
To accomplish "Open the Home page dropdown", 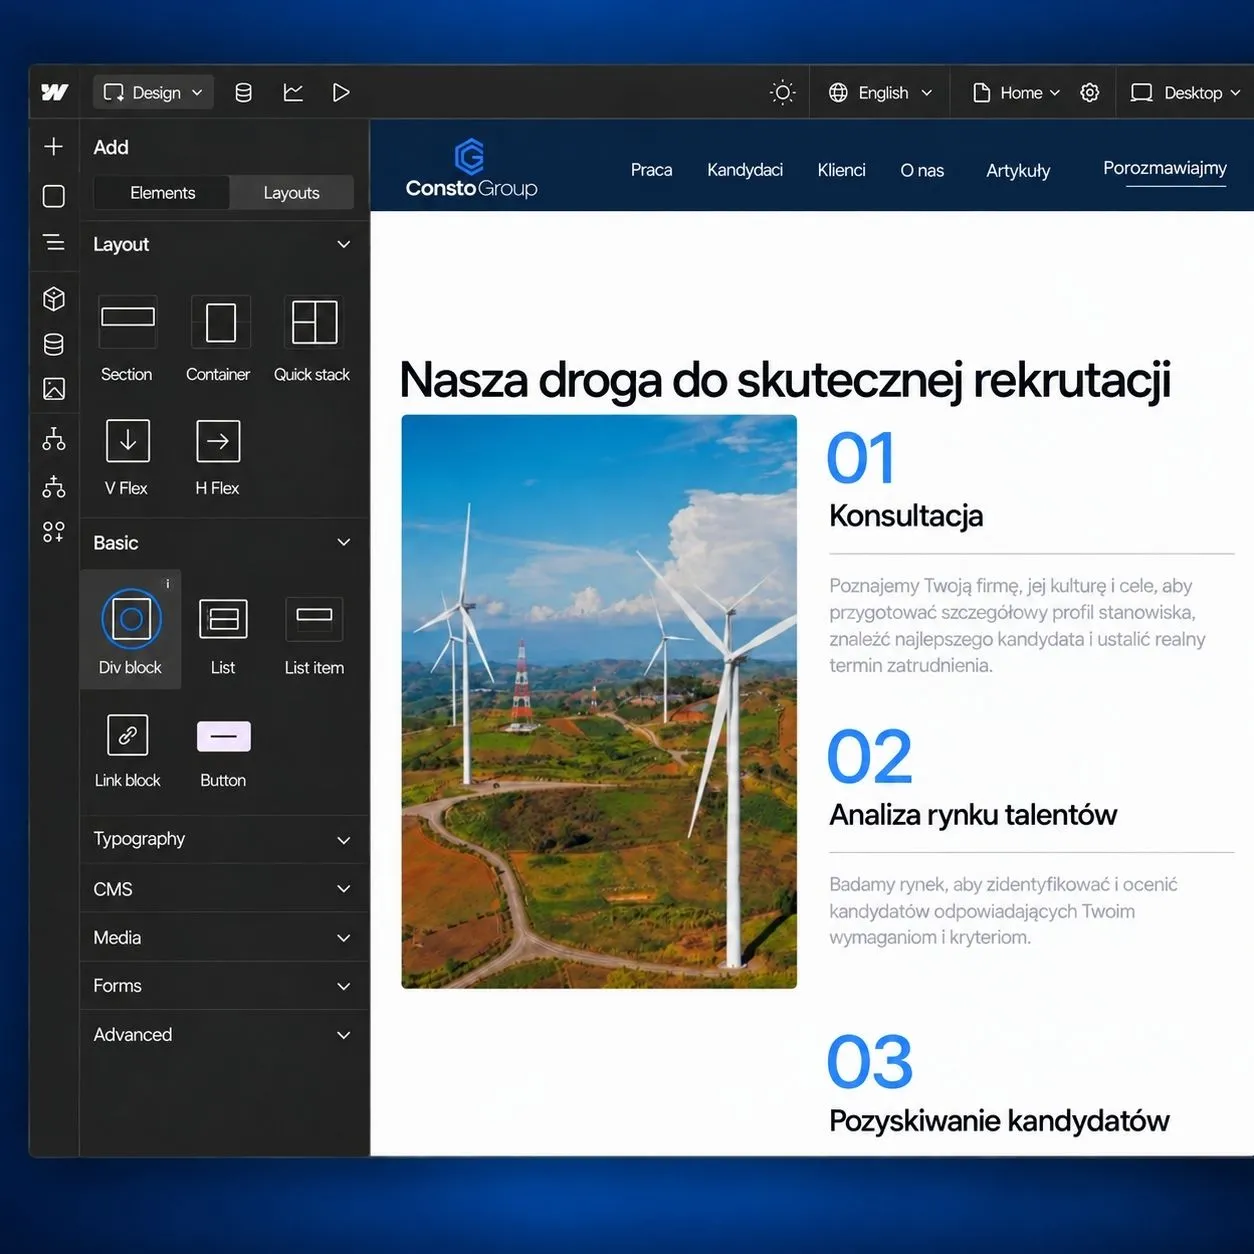I will [x=1016, y=92].
